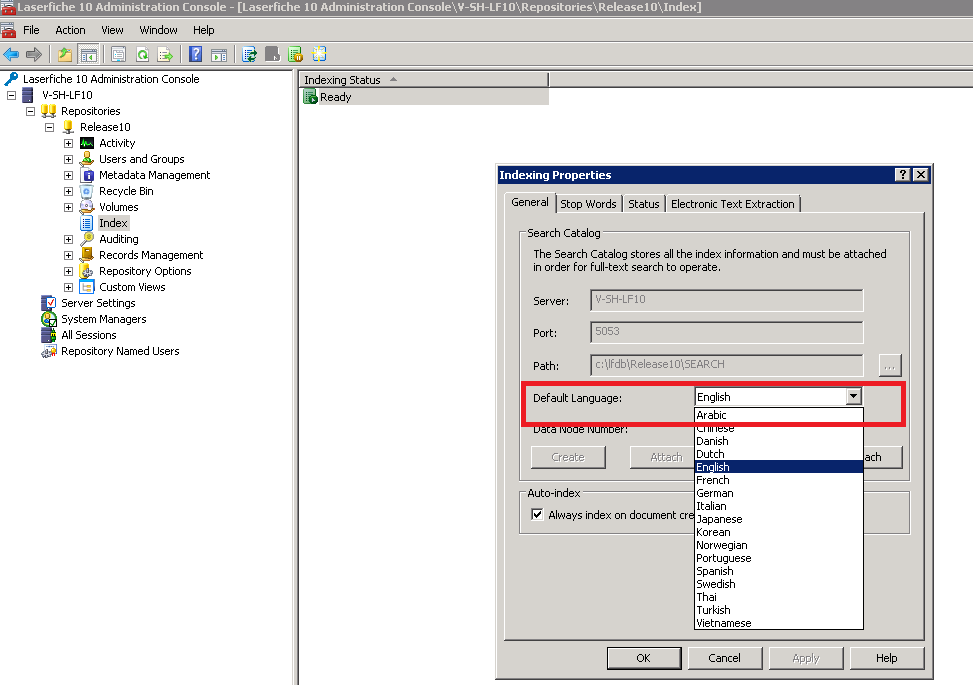Click the blue list with green arrows icon
Image resolution: width=973 pixels, height=685 pixels.
pos(249,55)
